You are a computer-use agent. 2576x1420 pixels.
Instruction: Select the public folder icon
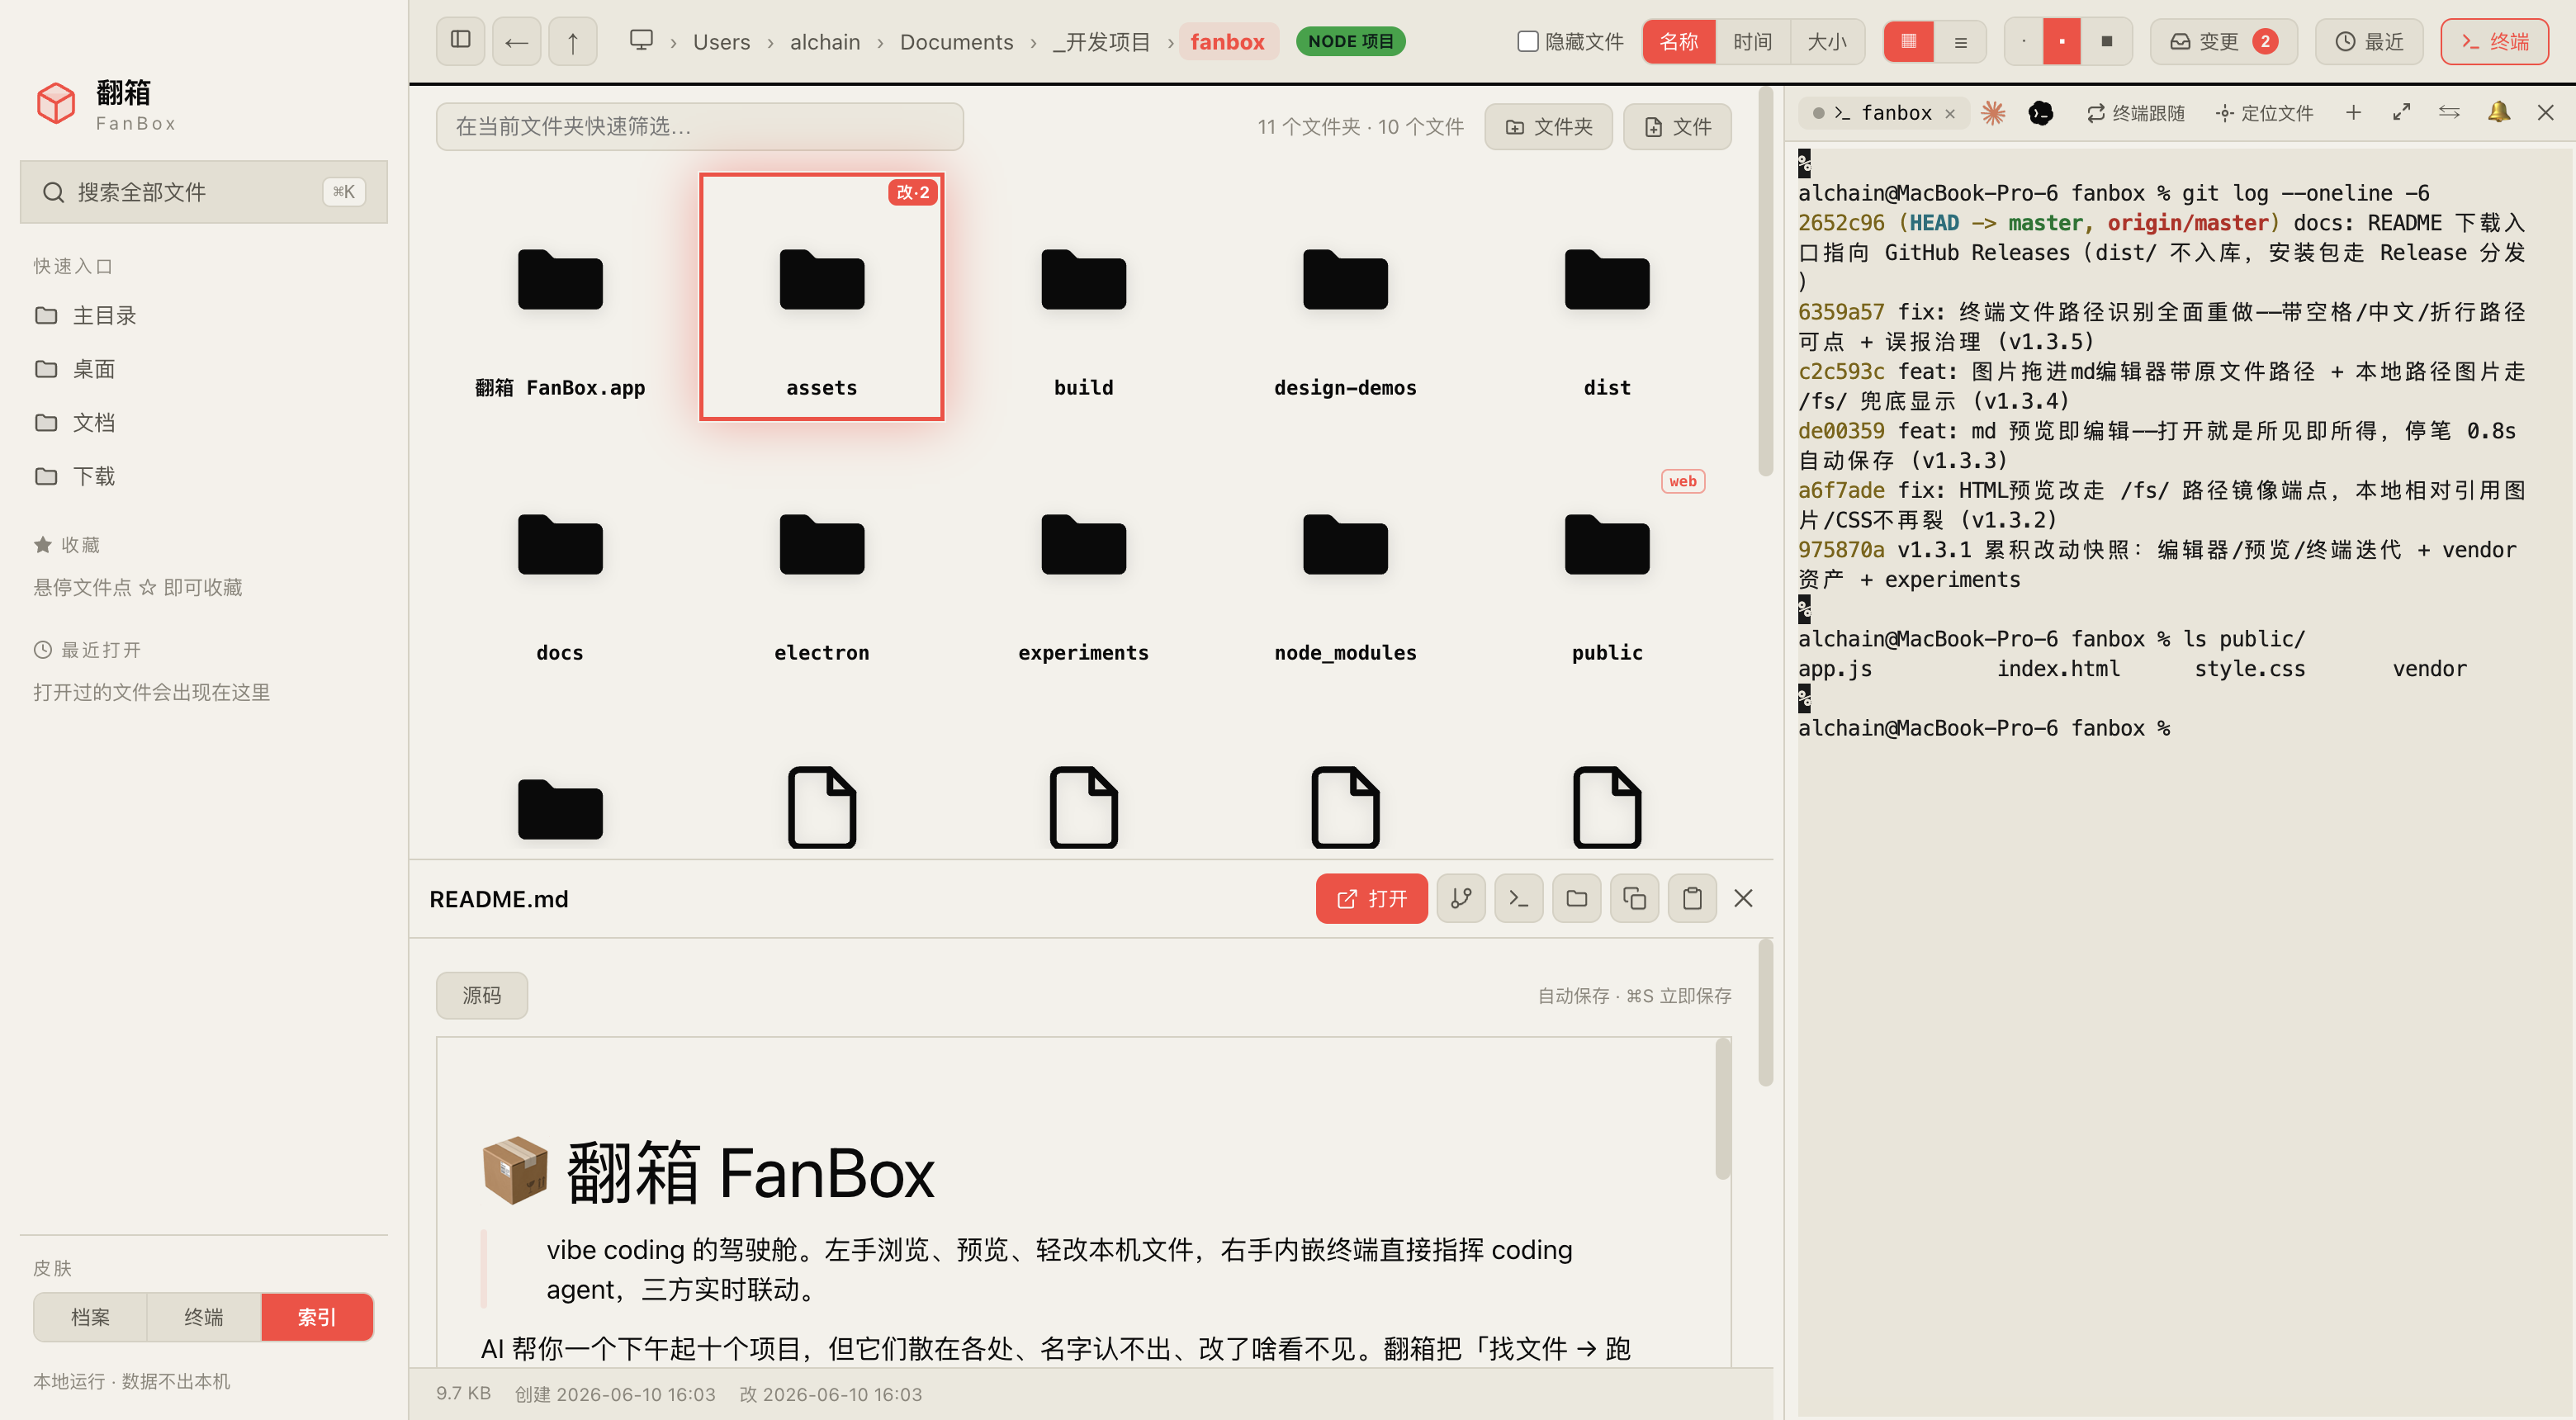(1606, 544)
